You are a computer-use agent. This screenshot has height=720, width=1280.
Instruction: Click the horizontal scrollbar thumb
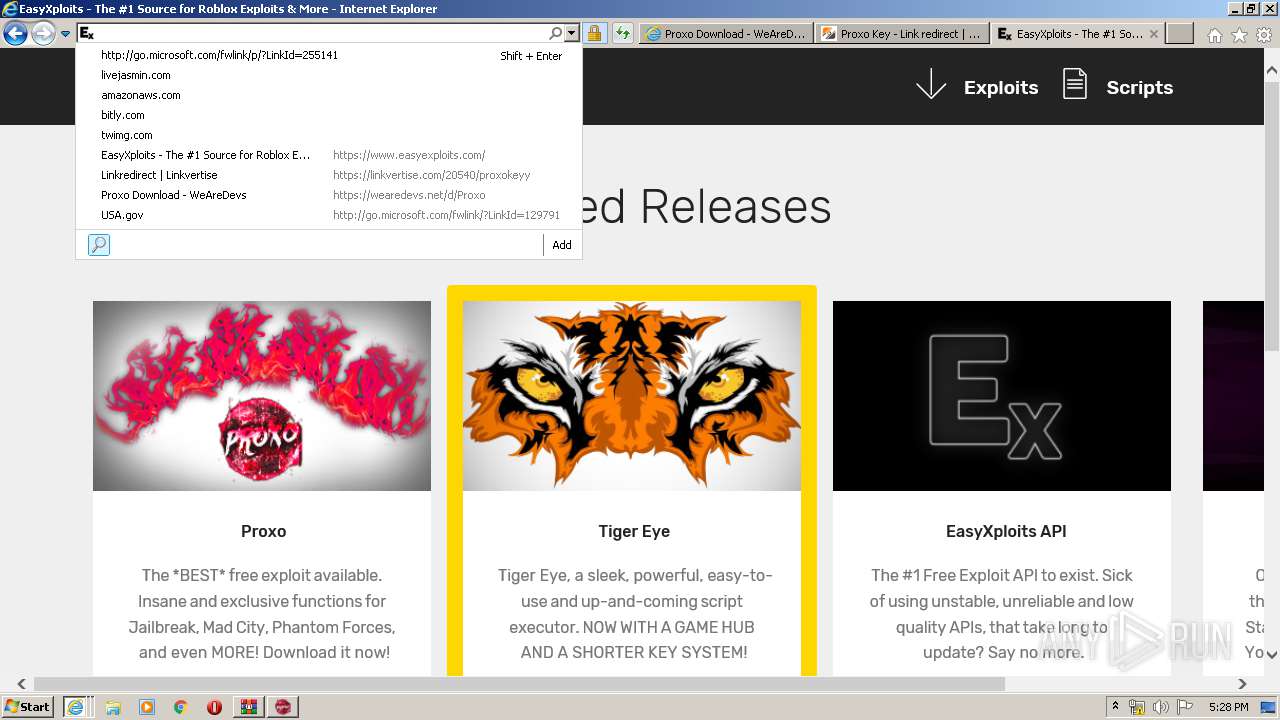point(519,684)
